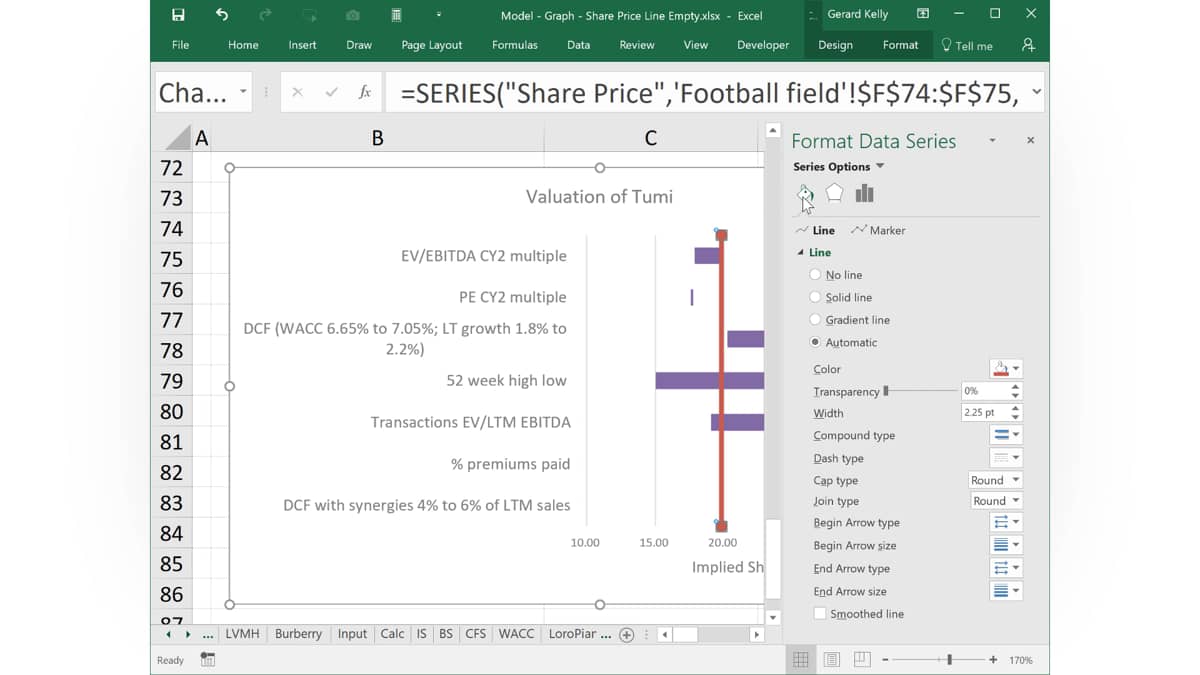This screenshot has width=1200, height=675.
Task: Click the Save icon in quick access toolbar
Action: coord(178,15)
